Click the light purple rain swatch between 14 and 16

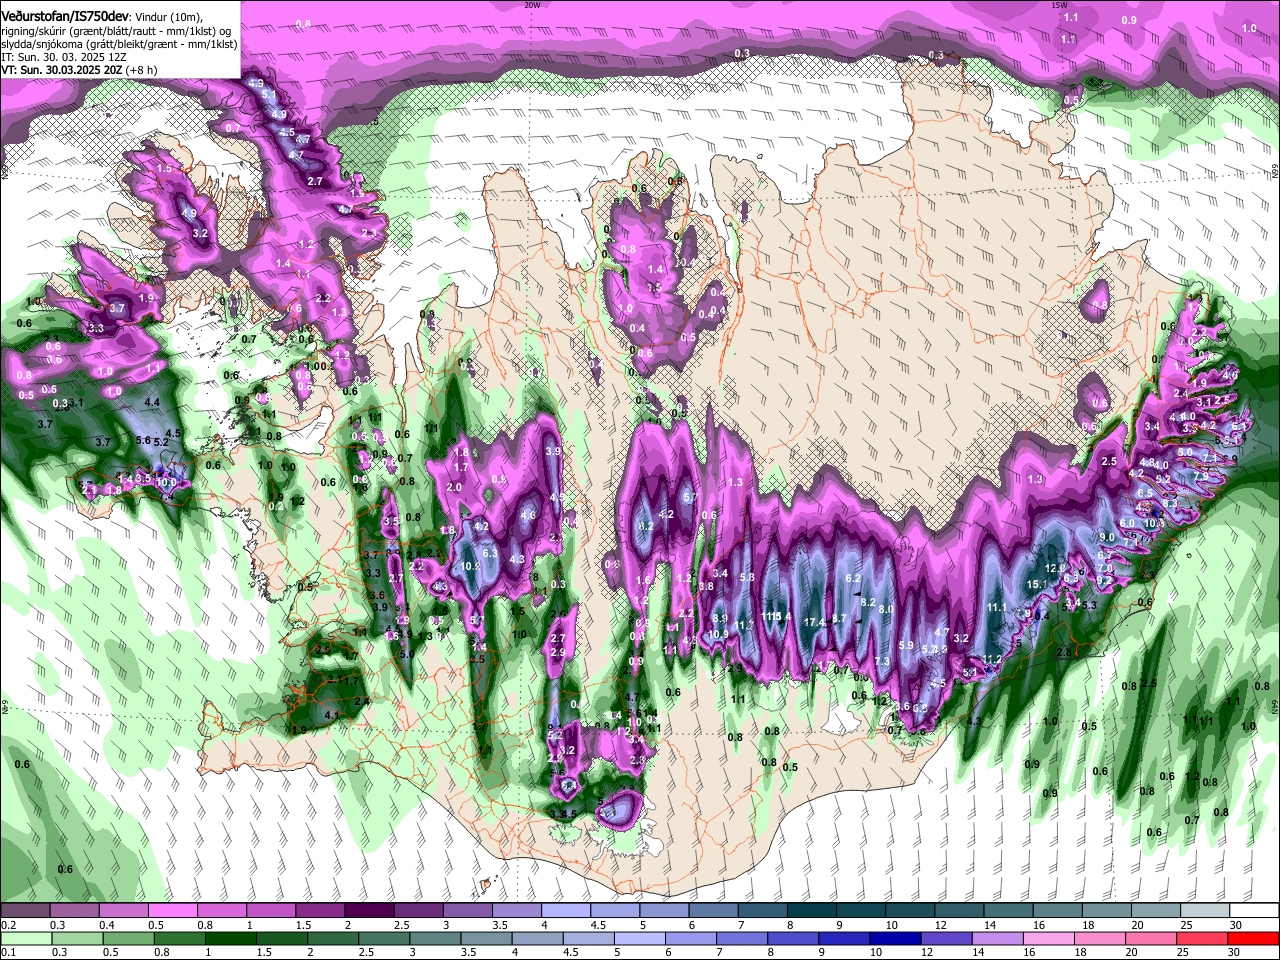[x=996, y=939]
